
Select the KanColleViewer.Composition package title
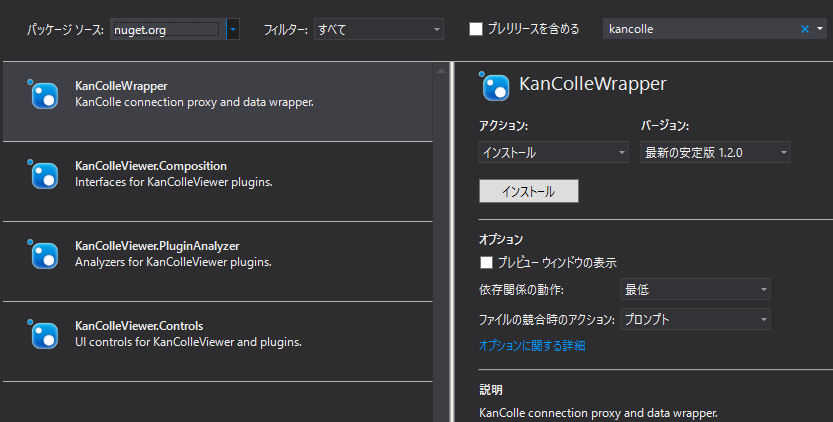[151, 166]
